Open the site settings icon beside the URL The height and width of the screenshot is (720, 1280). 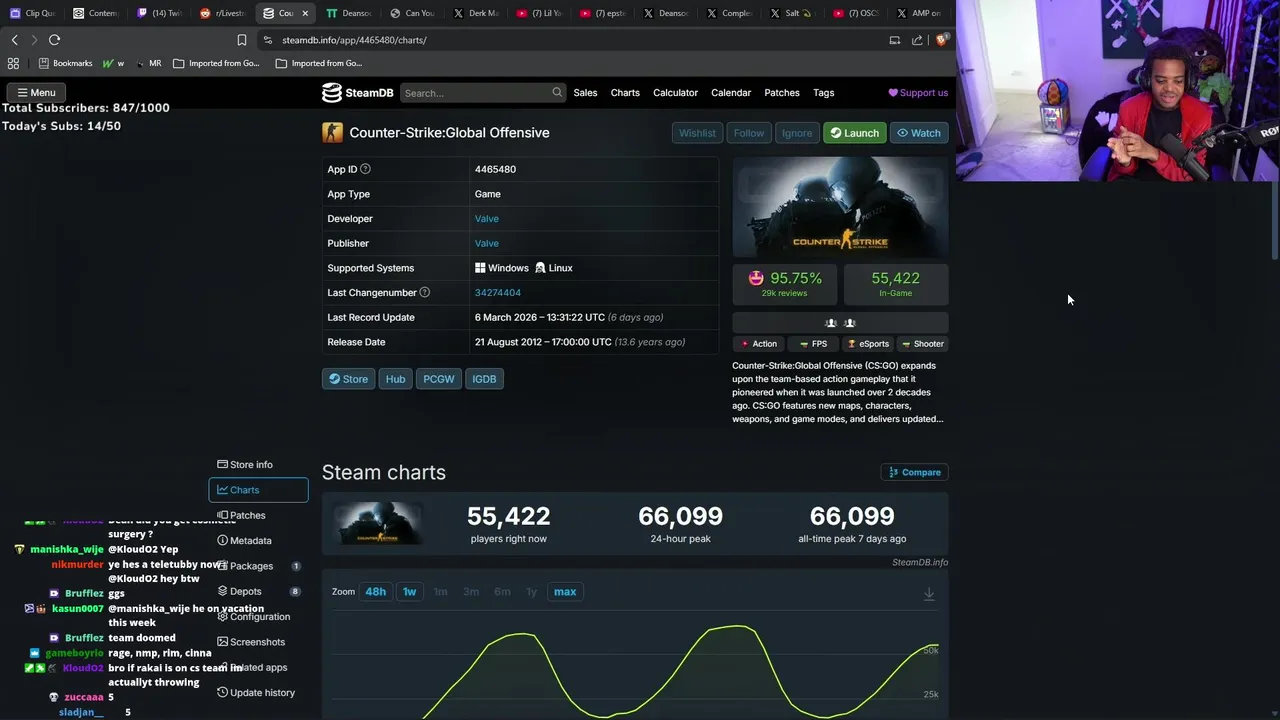pyautogui.click(x=267, y=40)
